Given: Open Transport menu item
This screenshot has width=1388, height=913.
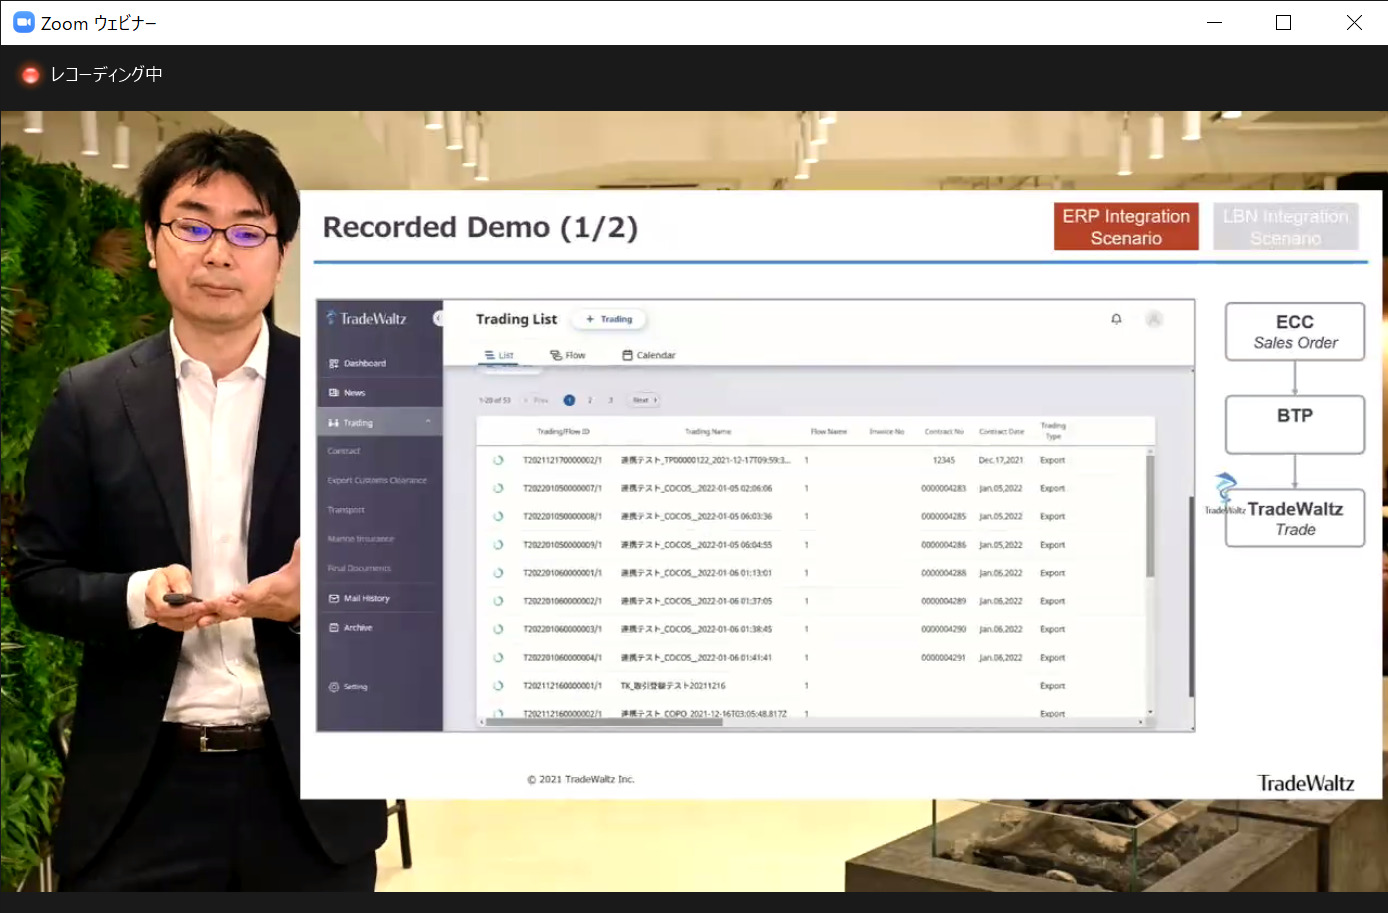Looking at the screenshot, I should tap(346, 510).
